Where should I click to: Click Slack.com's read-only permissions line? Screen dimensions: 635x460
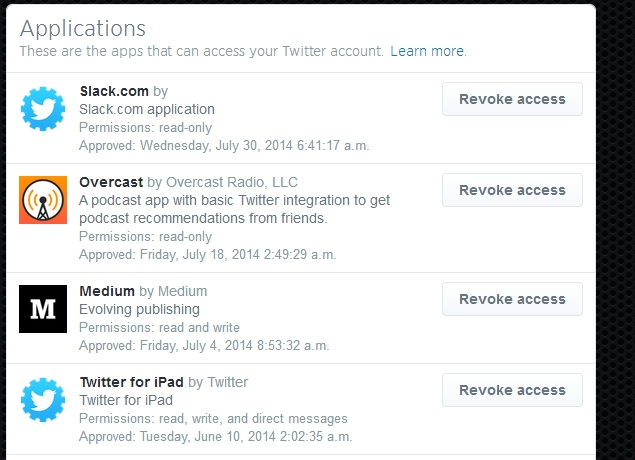(x=145, y=128)
